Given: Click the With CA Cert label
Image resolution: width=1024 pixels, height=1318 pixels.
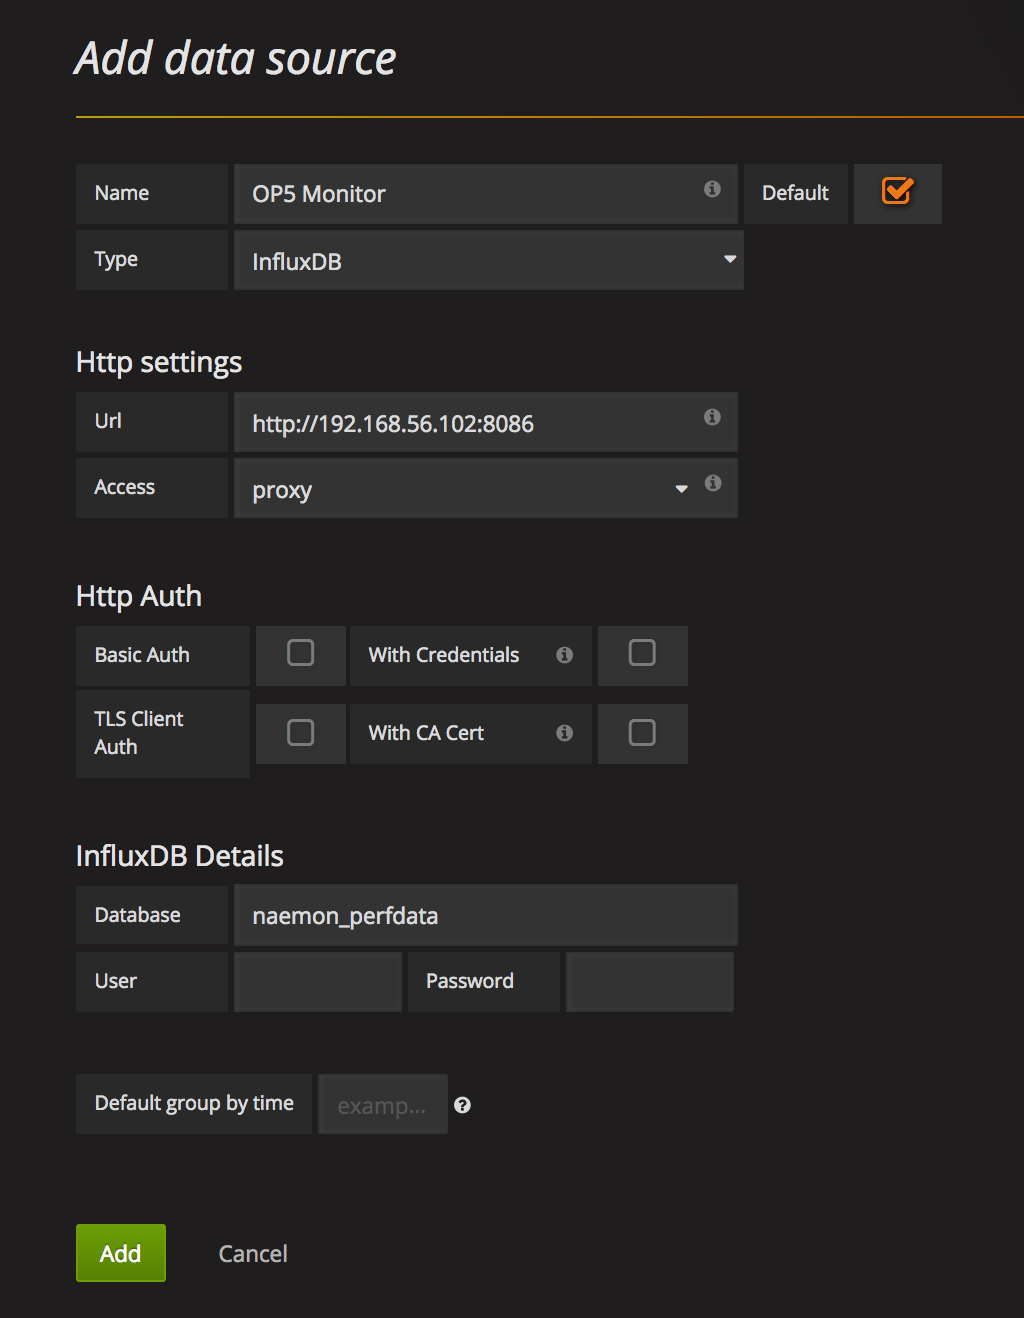Looking at the screenshot, I should coord(426,733).
